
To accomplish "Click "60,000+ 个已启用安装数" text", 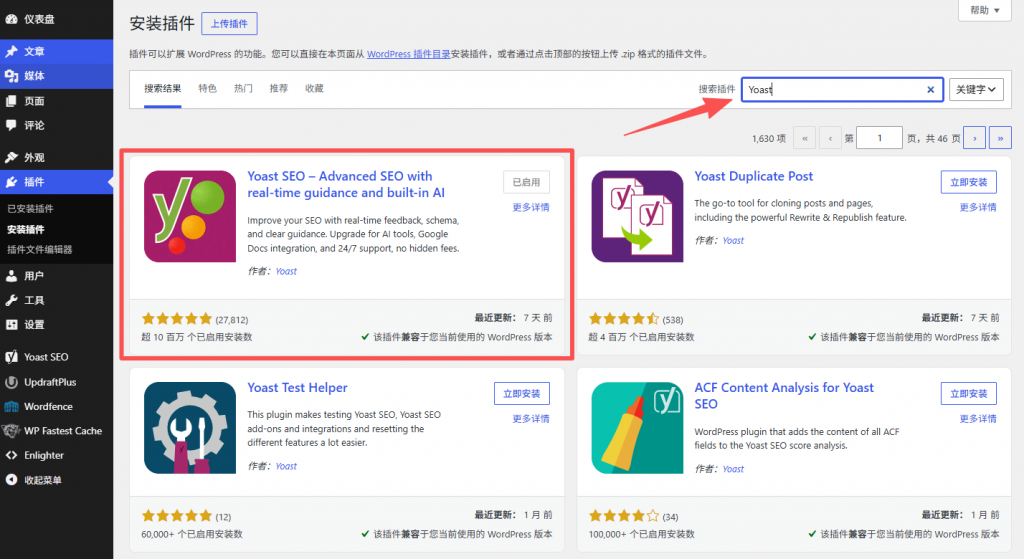I will pos(192,534).
